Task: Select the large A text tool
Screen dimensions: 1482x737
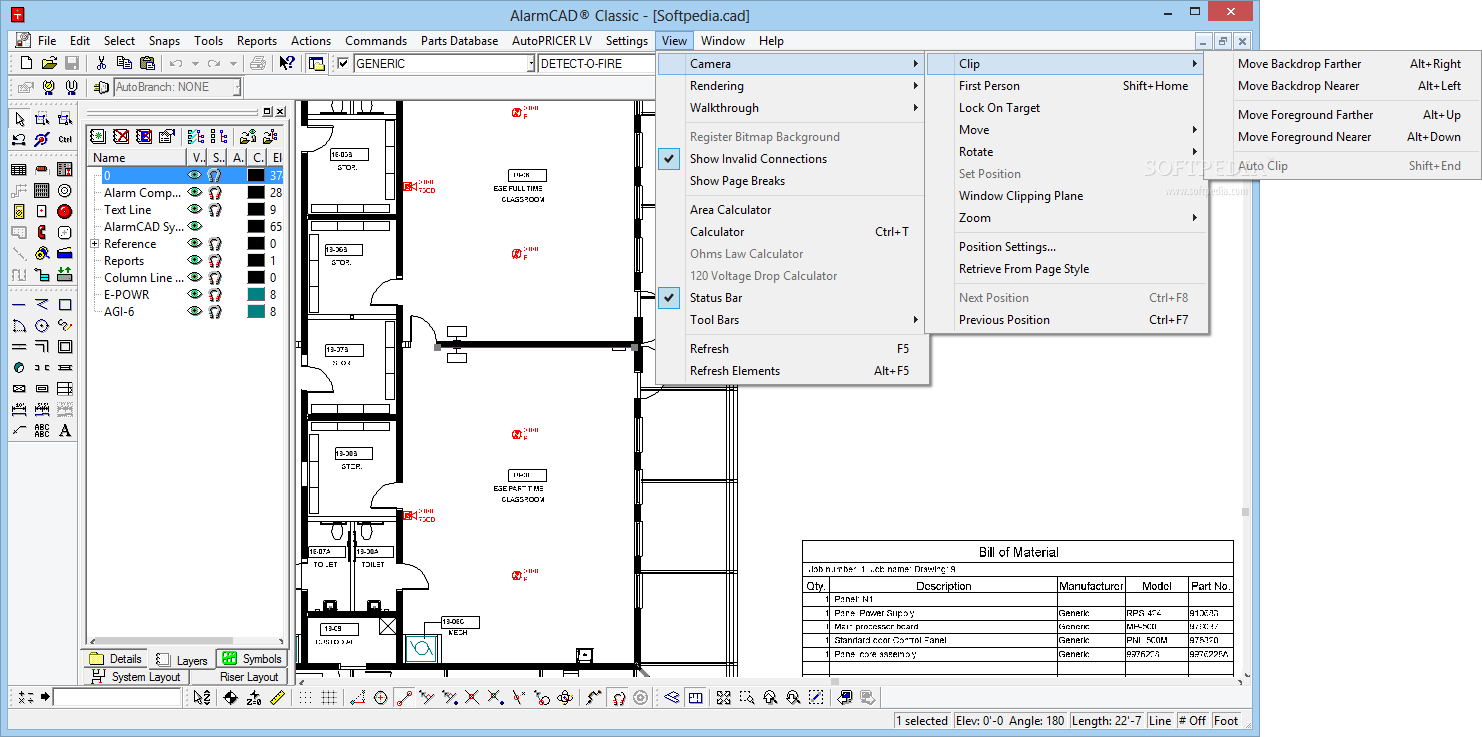Action: point(65,430)
